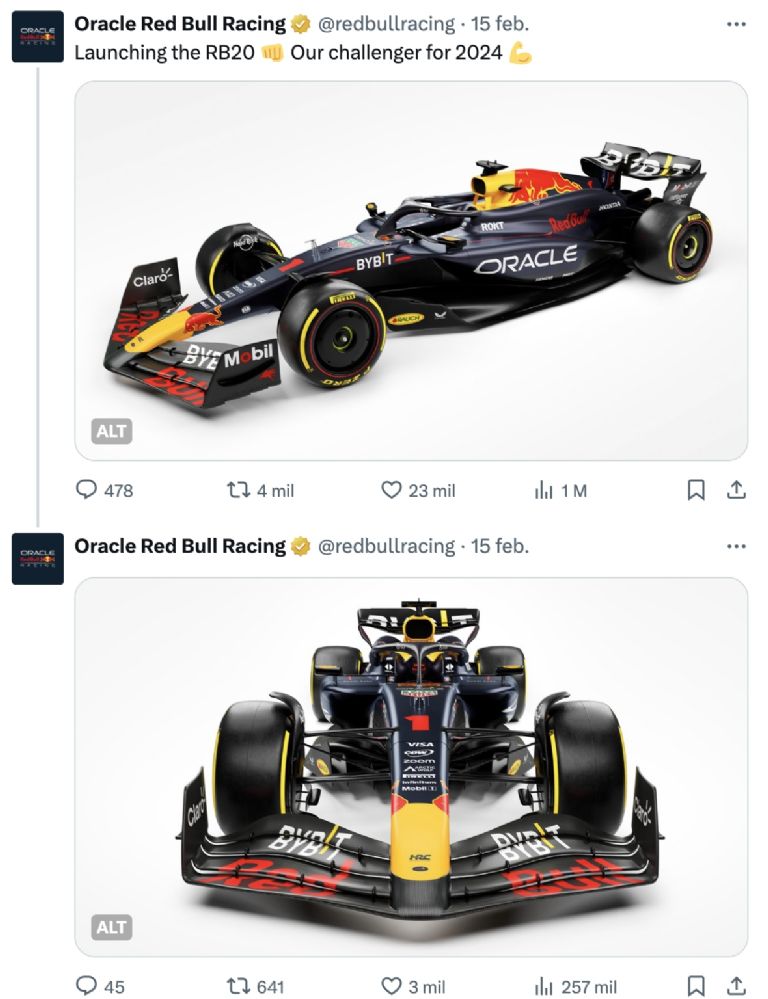The image size is (768, 999).
Task: View analytics for the first tweet
Action: pyautogui.click(x=543, y=490)
